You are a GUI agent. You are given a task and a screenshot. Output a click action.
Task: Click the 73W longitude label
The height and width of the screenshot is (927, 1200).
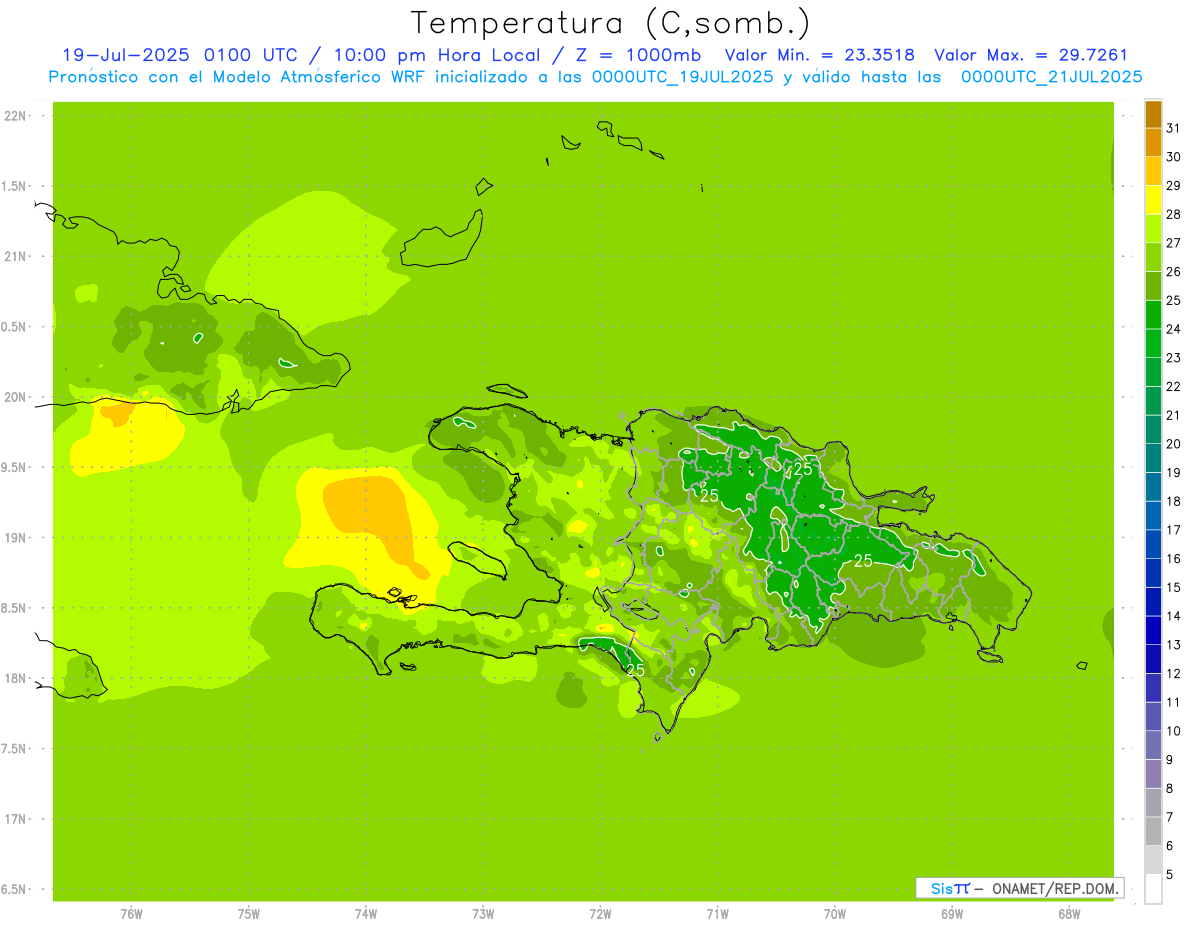tap(483, 914)
